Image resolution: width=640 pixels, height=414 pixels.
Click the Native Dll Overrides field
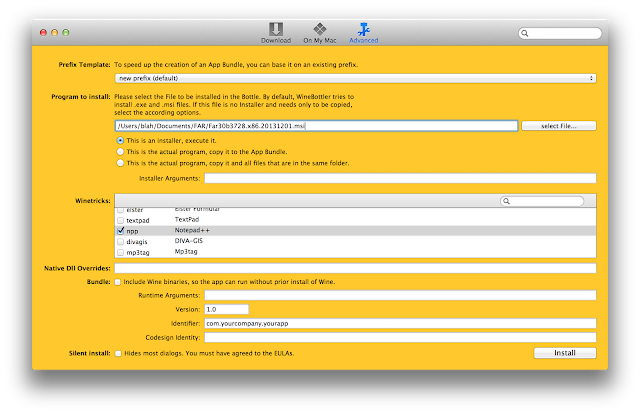tap(355, 268)
